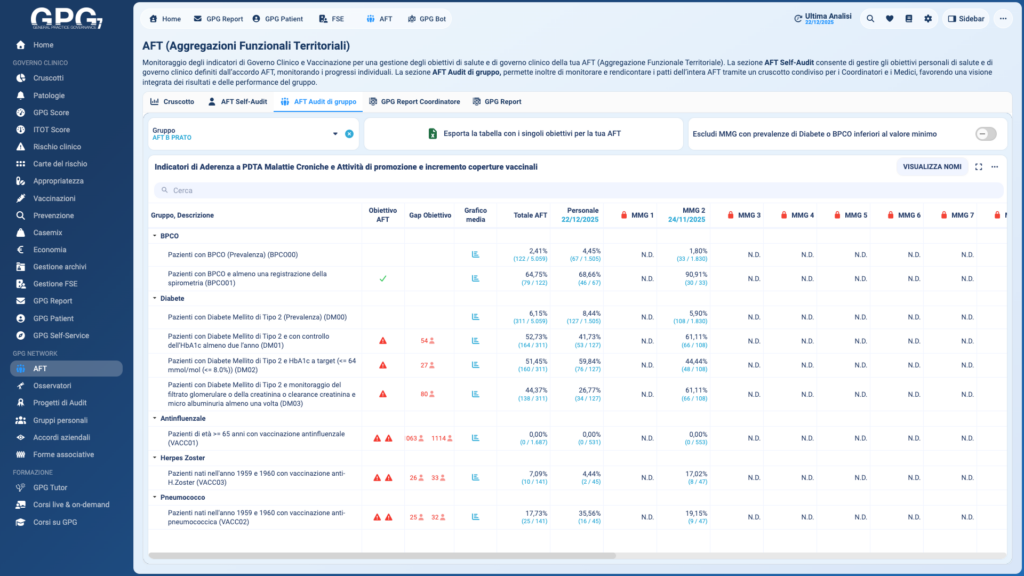The image size is (1024, 576).
Task: Switch to the AFT Self-Audit tab
Action: (236, 101)
